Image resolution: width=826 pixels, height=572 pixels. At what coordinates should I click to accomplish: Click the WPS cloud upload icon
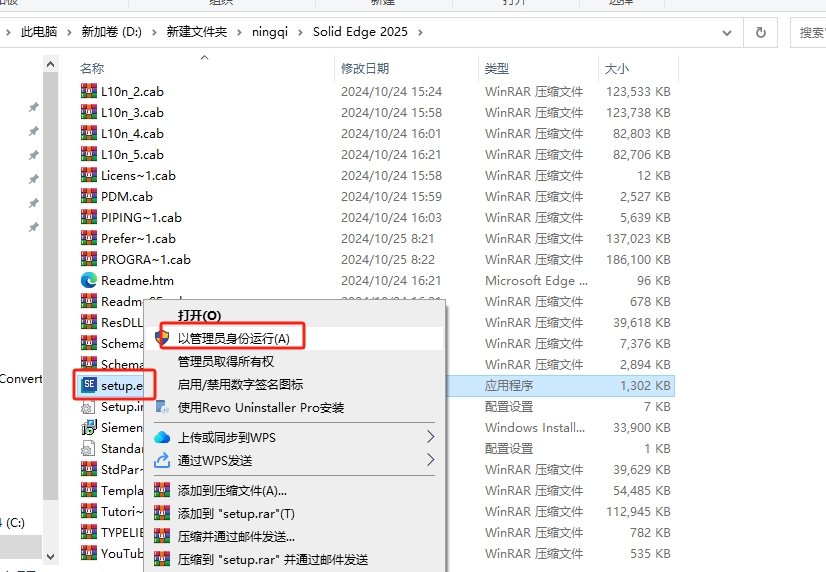[162, 437]
